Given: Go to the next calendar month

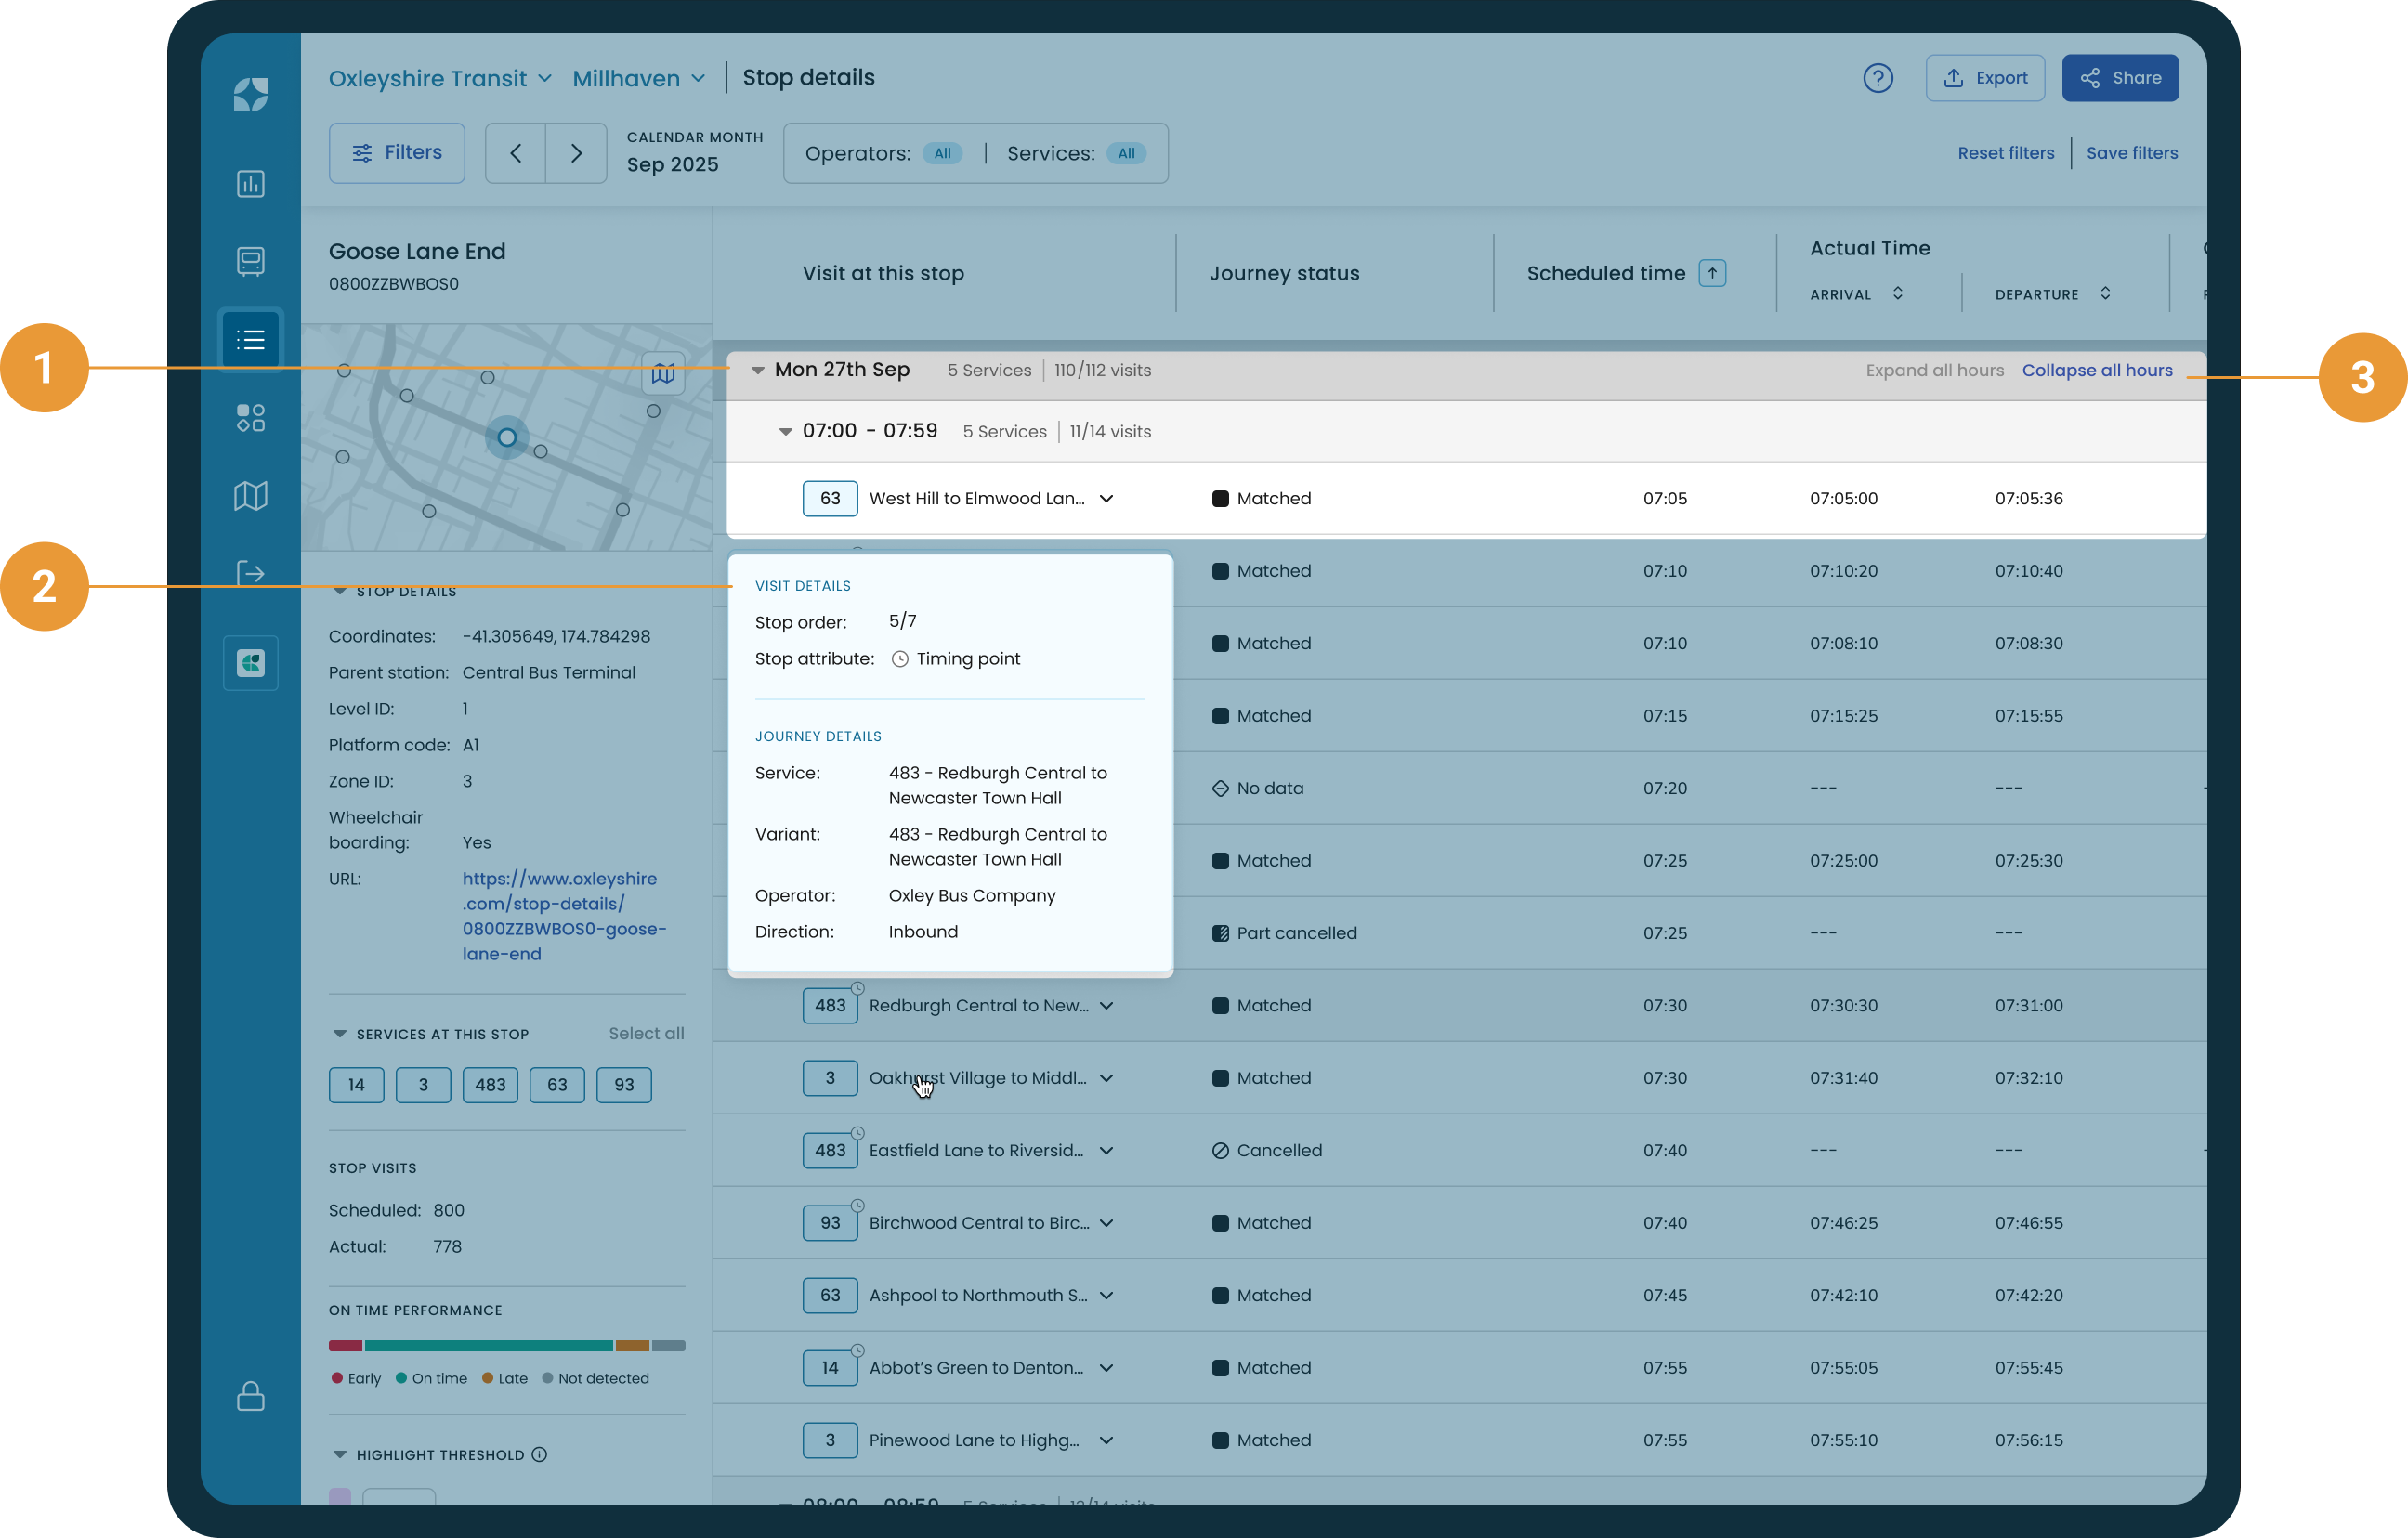Looking at the screenshot, I should [x=576, y=153].
